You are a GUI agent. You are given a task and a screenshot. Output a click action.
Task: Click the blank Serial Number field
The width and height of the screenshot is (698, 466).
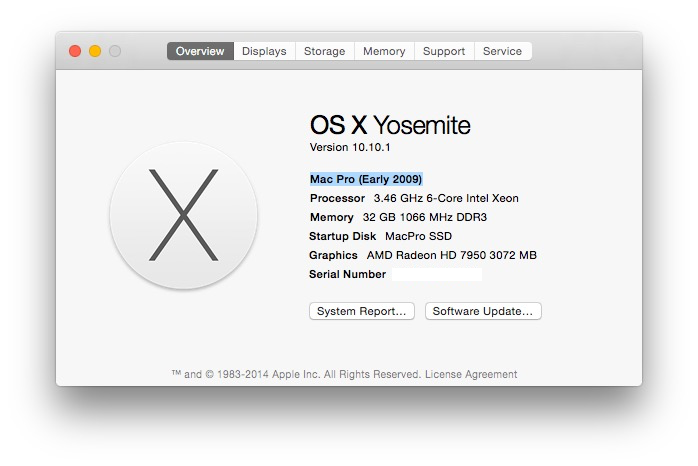click(x=437, y=274)
